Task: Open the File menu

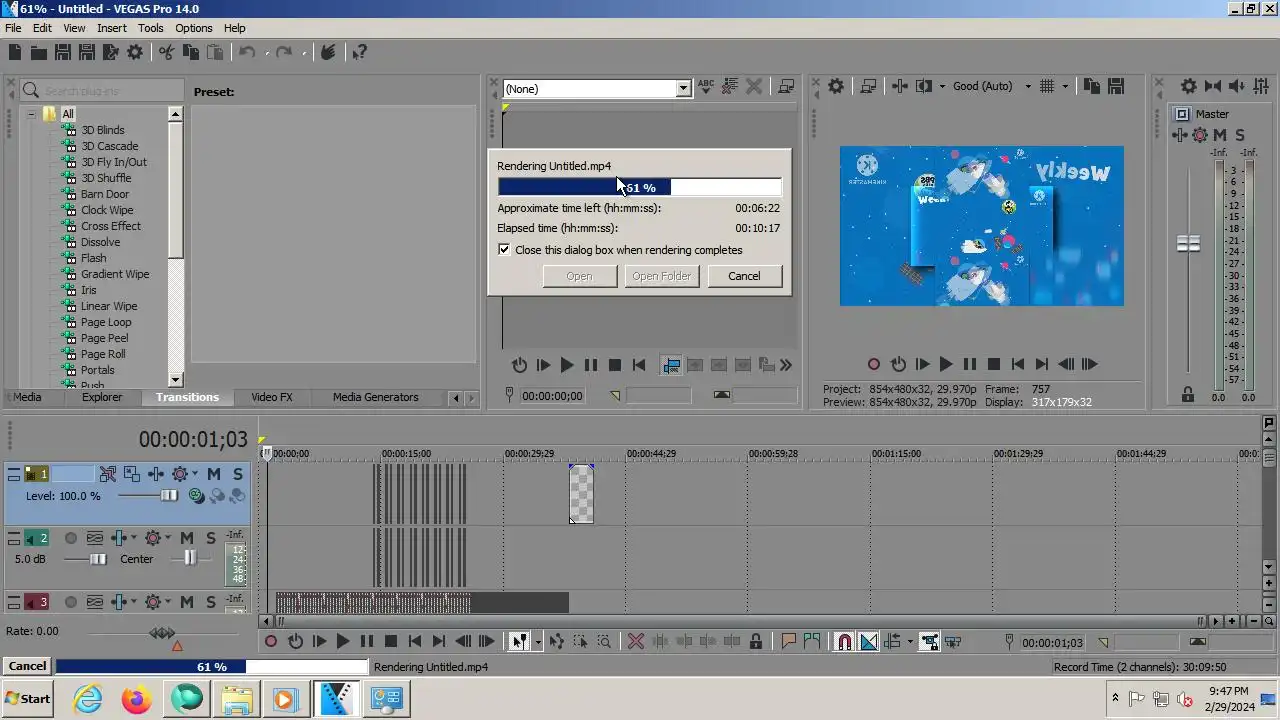Action: (13, 28)
